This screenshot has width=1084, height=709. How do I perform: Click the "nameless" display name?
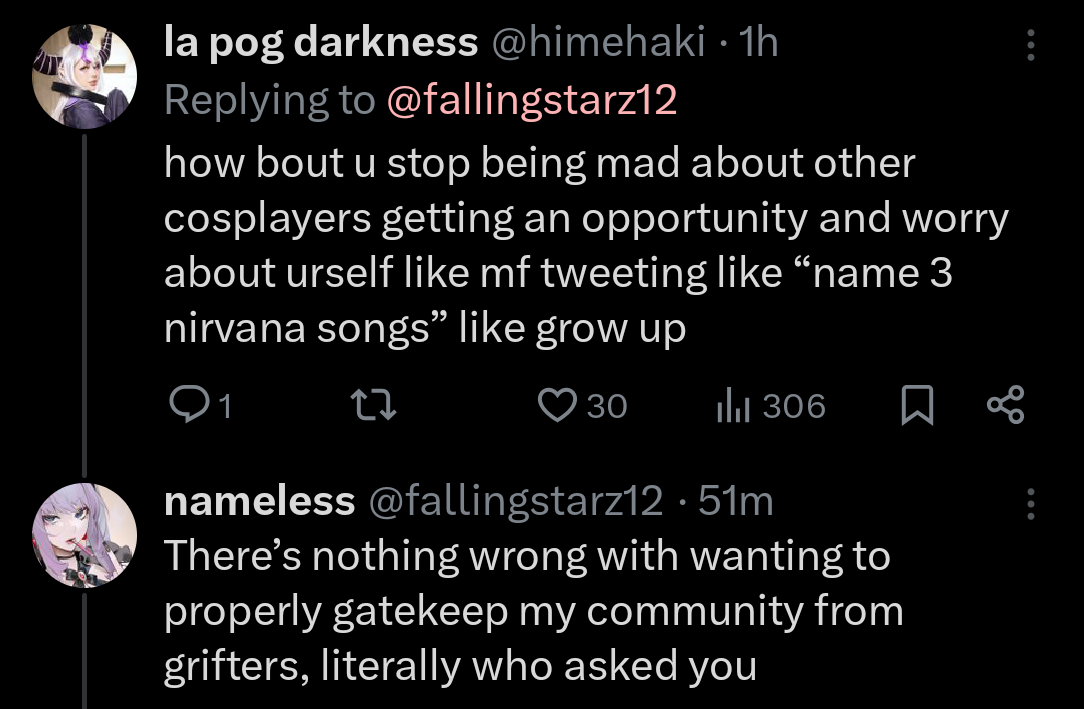pos(259,501)
